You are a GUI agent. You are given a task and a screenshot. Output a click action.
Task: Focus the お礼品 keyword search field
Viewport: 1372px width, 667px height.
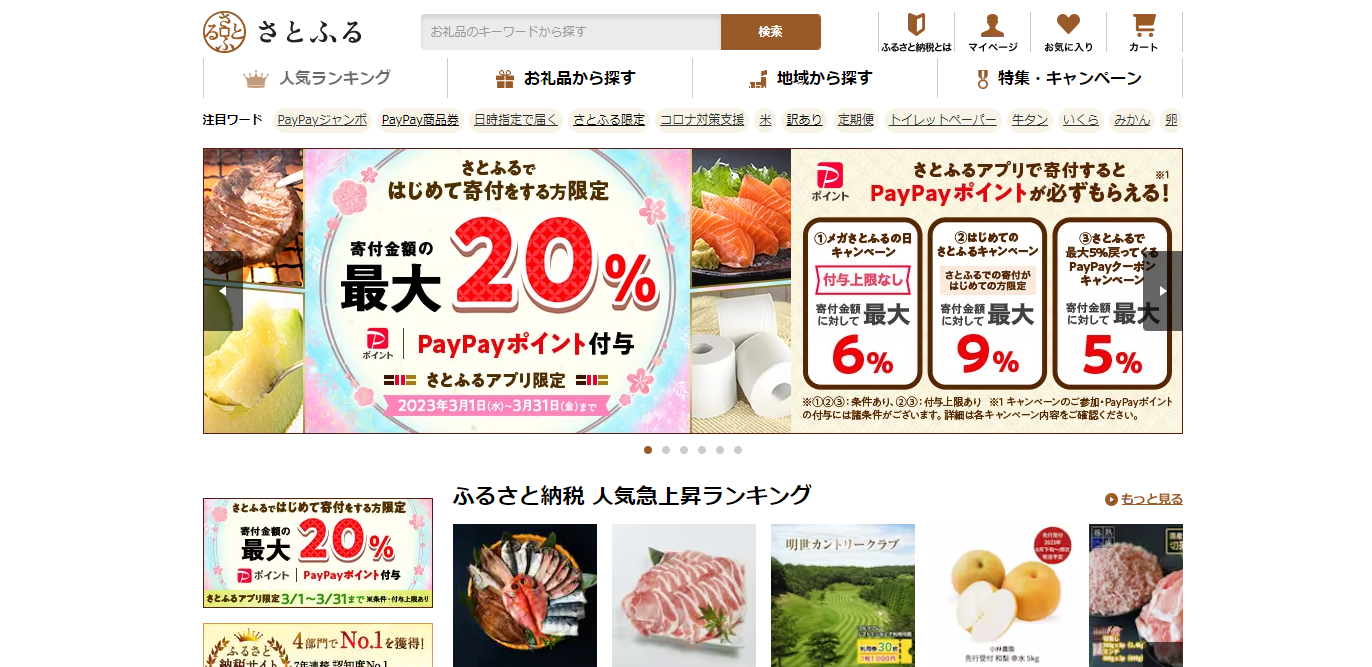click(571, 32)
